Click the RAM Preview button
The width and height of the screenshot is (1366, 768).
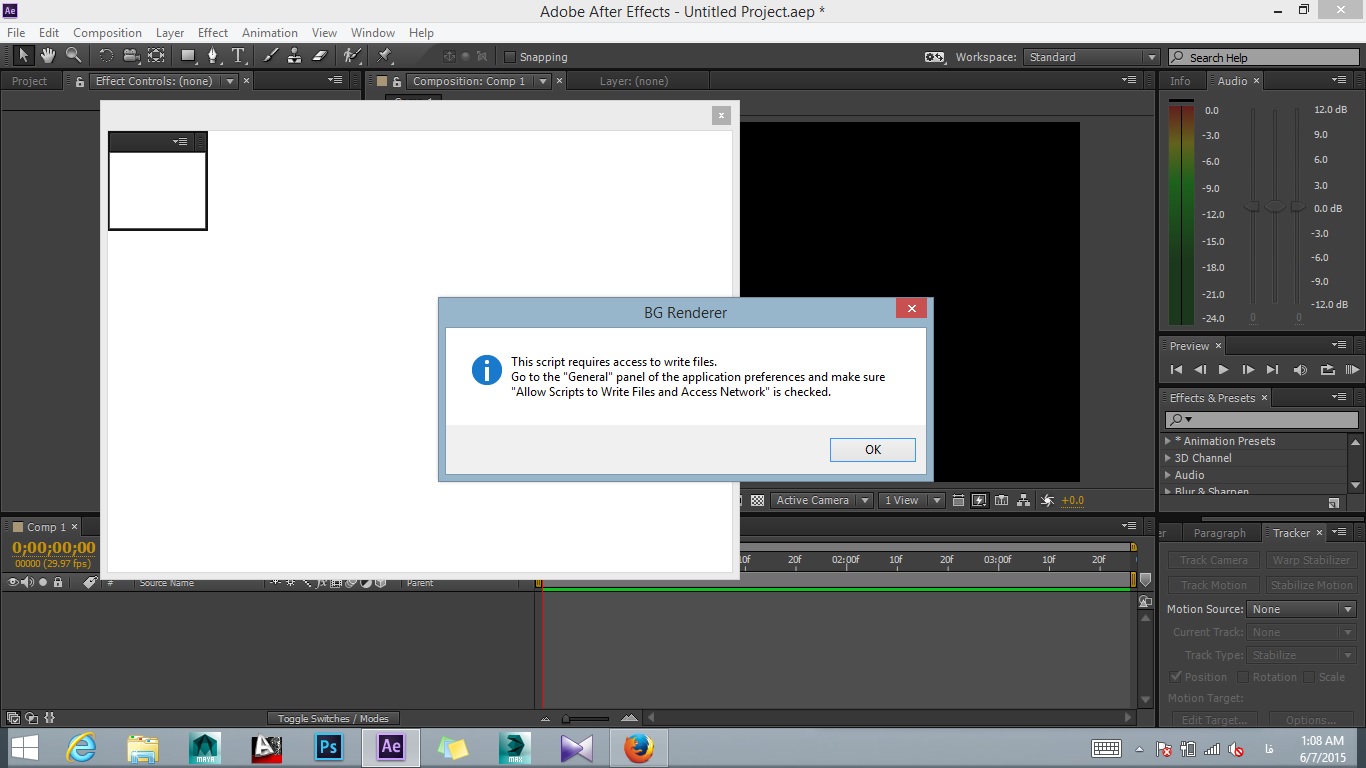click(1351, 370)
